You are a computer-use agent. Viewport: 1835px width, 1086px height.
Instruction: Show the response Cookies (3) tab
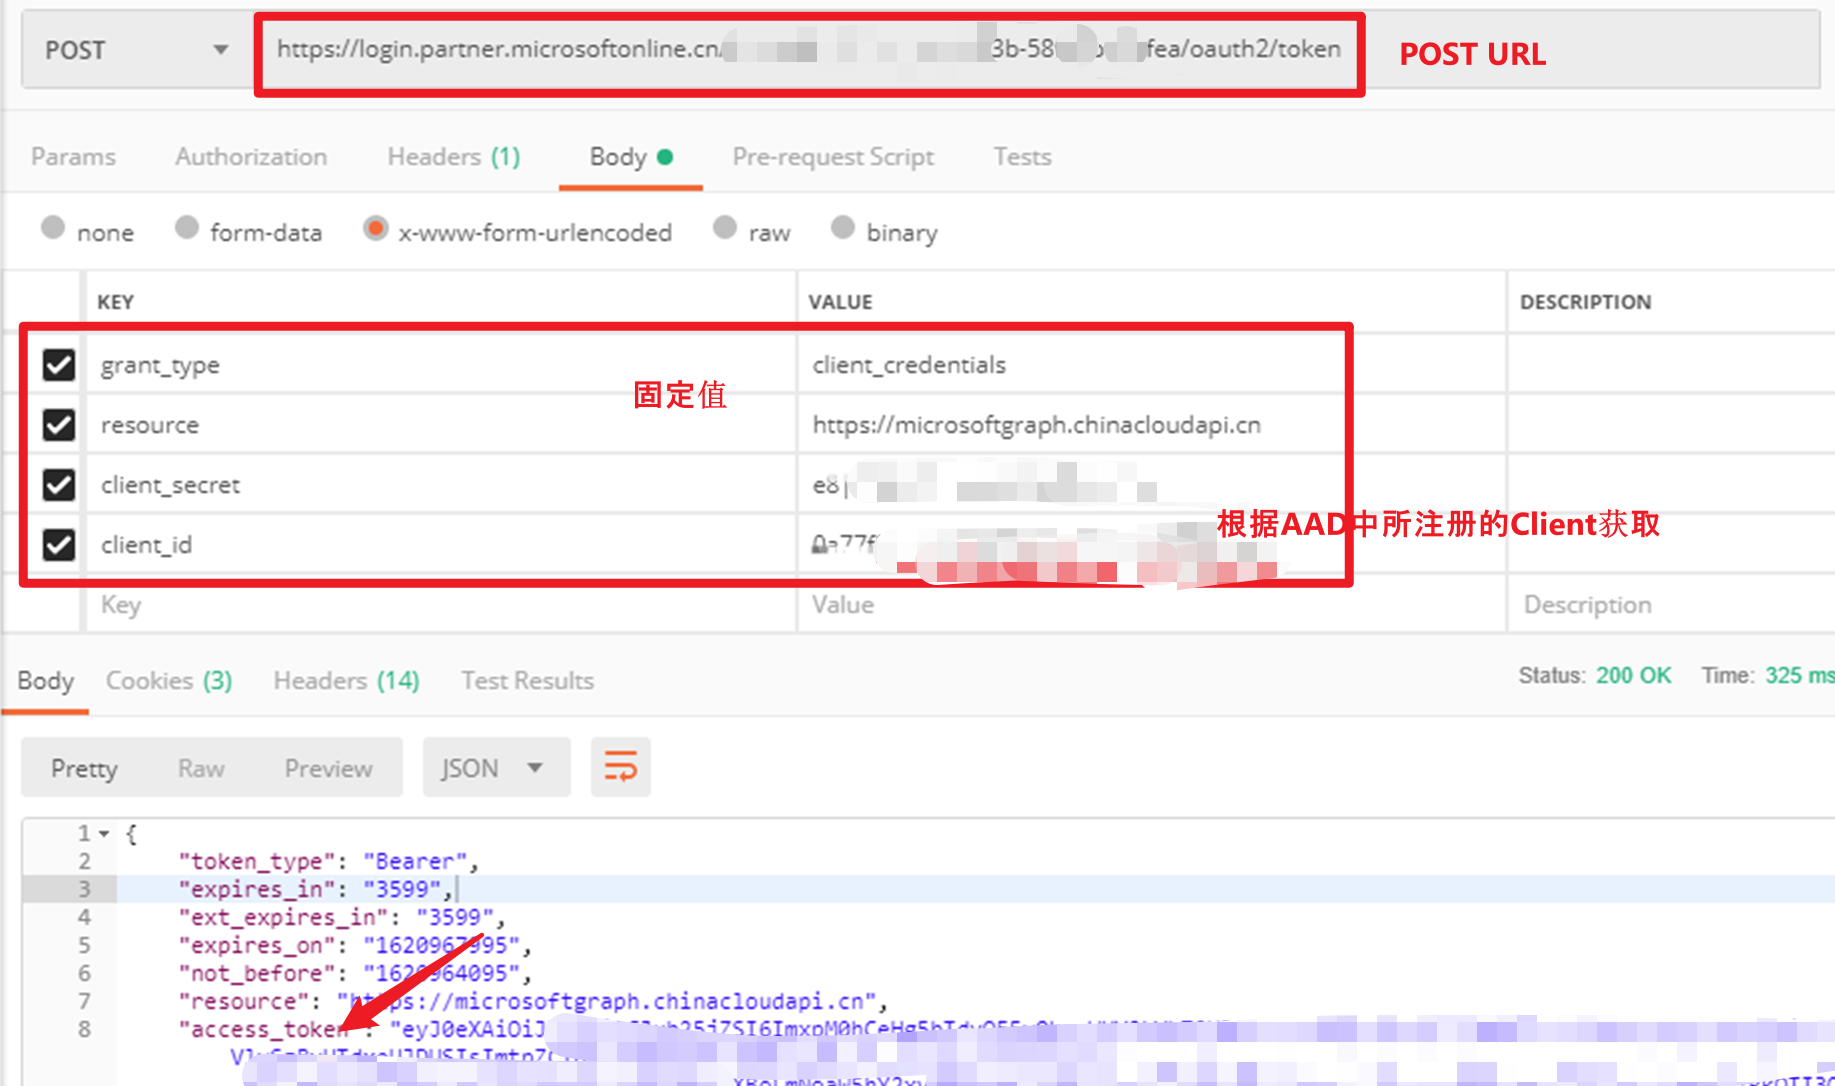coord(168,681)
